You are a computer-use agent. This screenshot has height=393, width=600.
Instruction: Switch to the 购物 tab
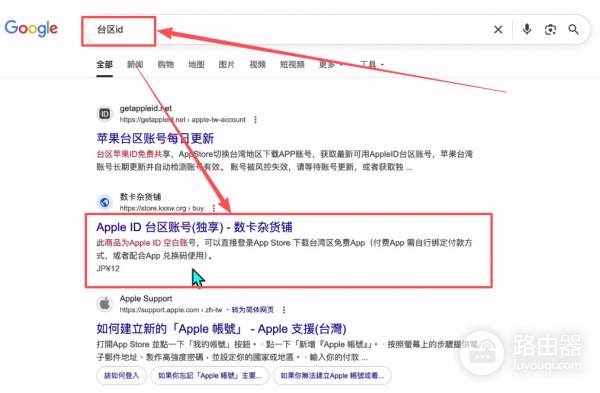(x=166, y=64)
